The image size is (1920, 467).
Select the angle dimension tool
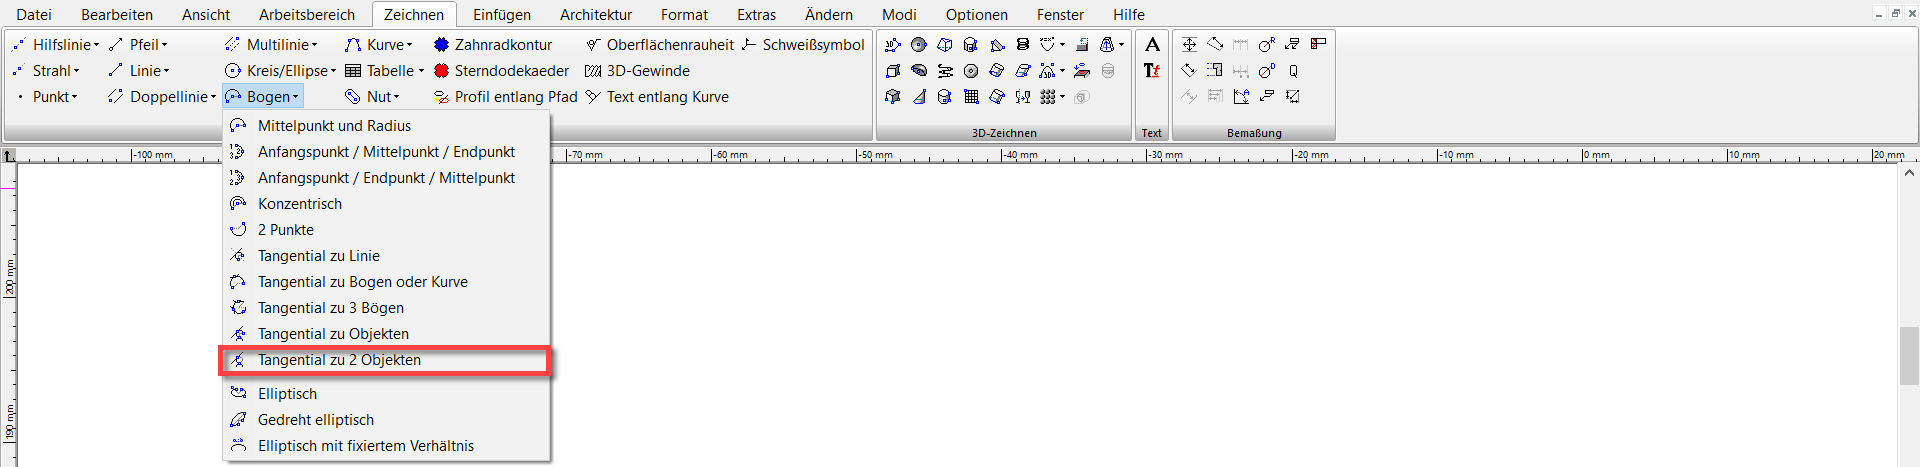(1241, 96)
